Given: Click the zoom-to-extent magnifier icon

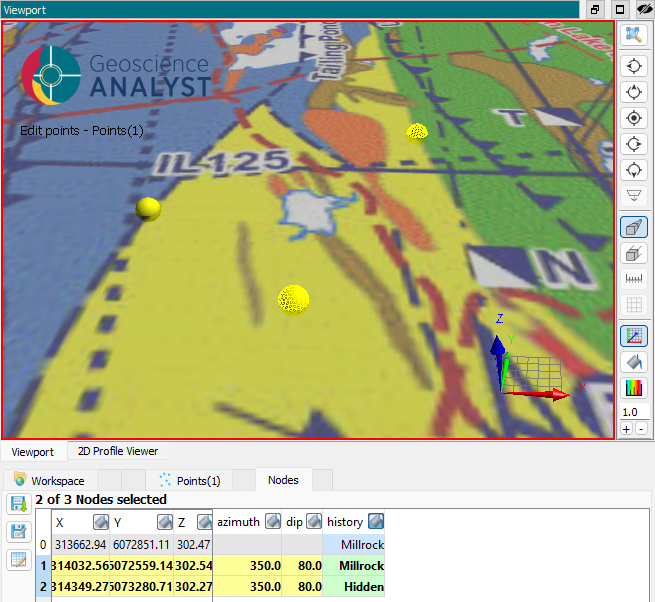Looking at the screenshot, I should coord(633,35).
